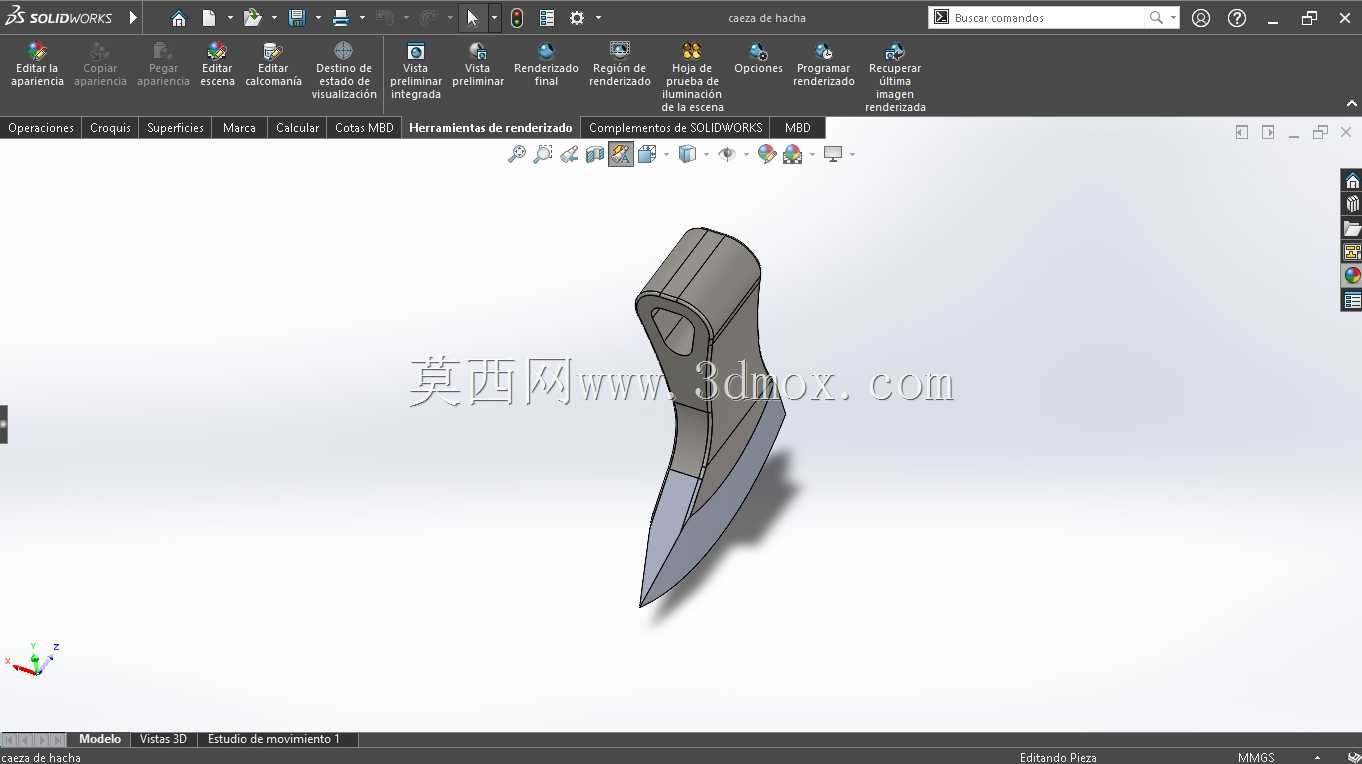Click the View Orientation cube icon

646,154
